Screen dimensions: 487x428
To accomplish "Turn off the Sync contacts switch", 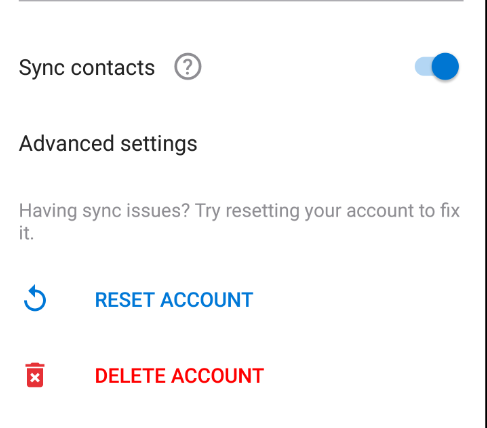I will click(437, 67).
